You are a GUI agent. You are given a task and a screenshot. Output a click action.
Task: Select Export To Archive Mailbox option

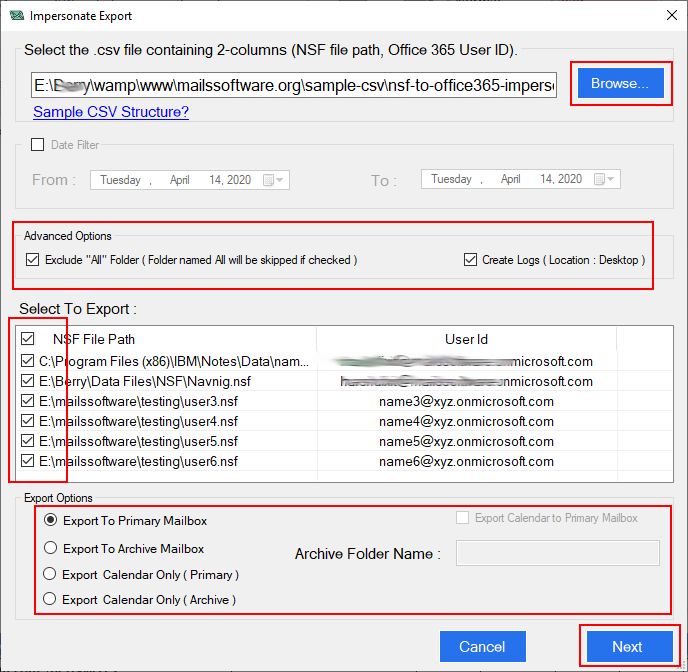click(50, 548)
